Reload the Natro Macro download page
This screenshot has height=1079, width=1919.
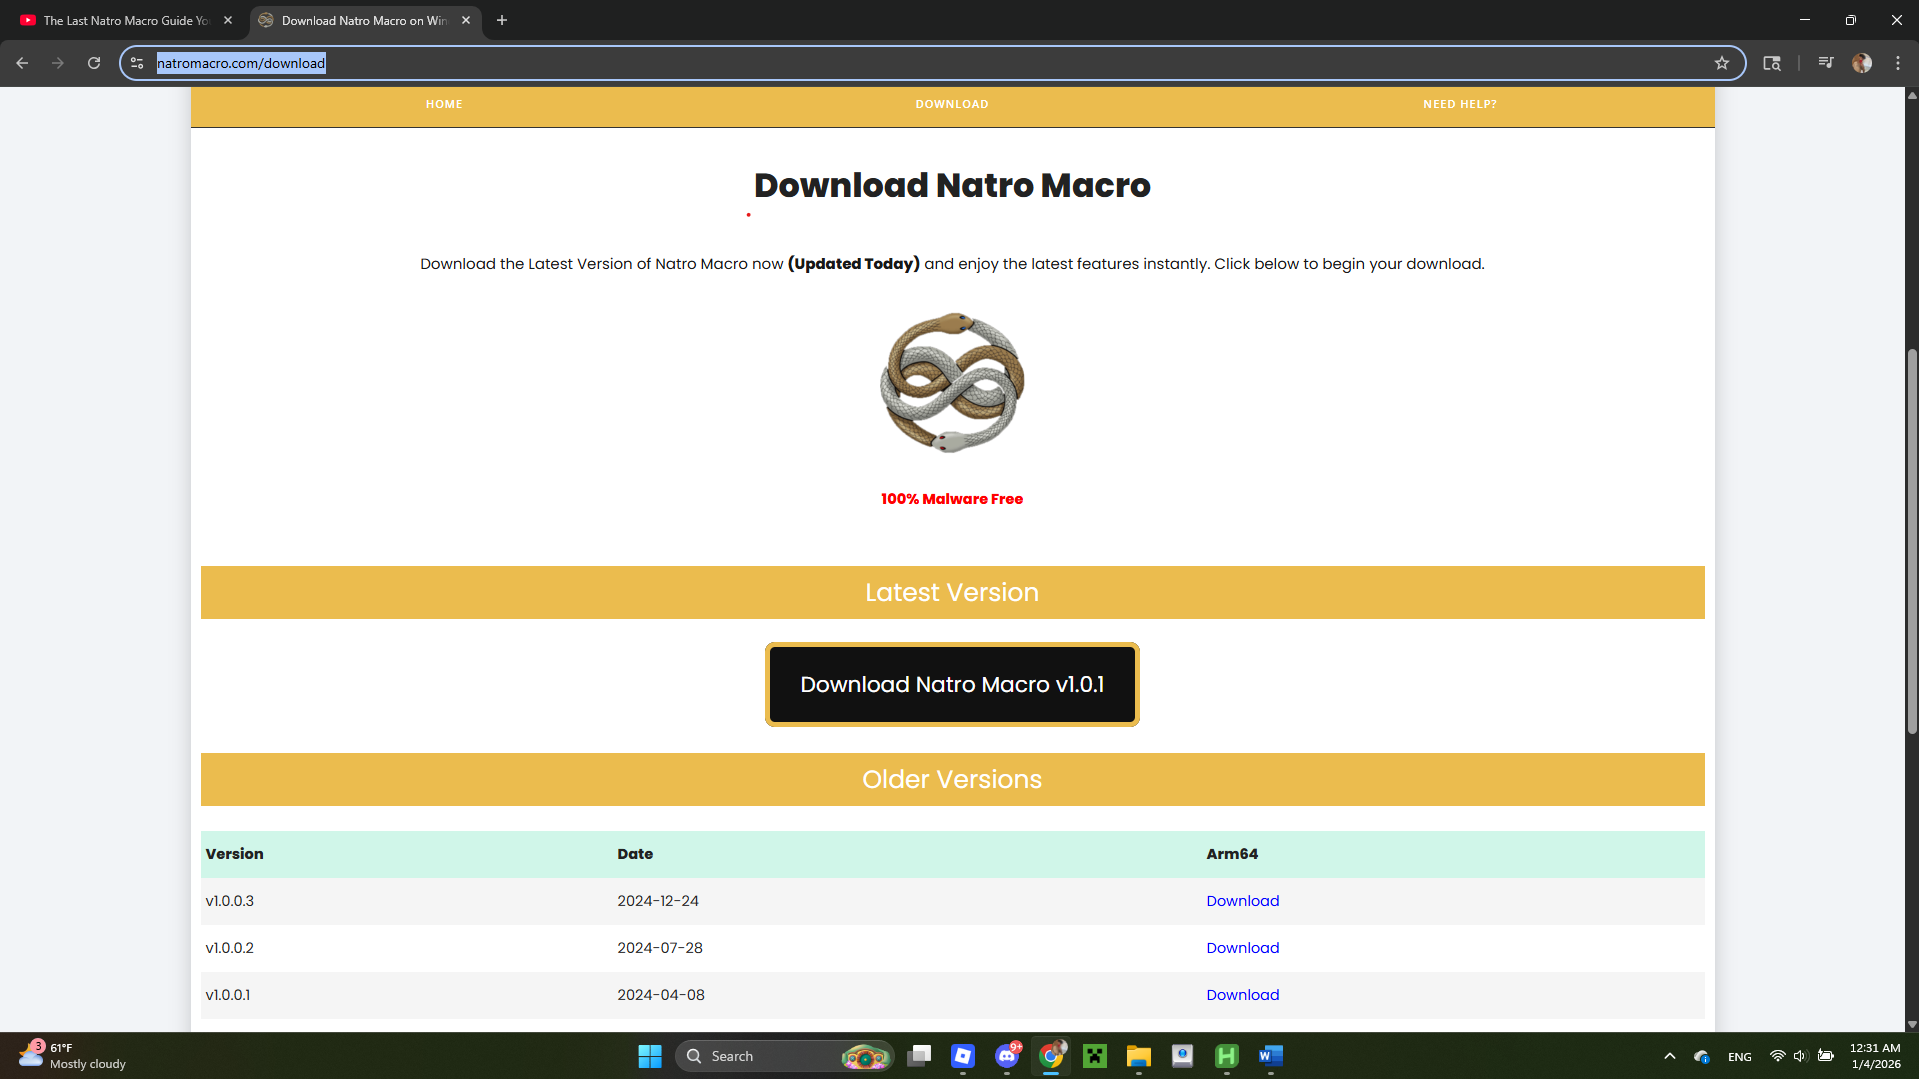[94, 63]
